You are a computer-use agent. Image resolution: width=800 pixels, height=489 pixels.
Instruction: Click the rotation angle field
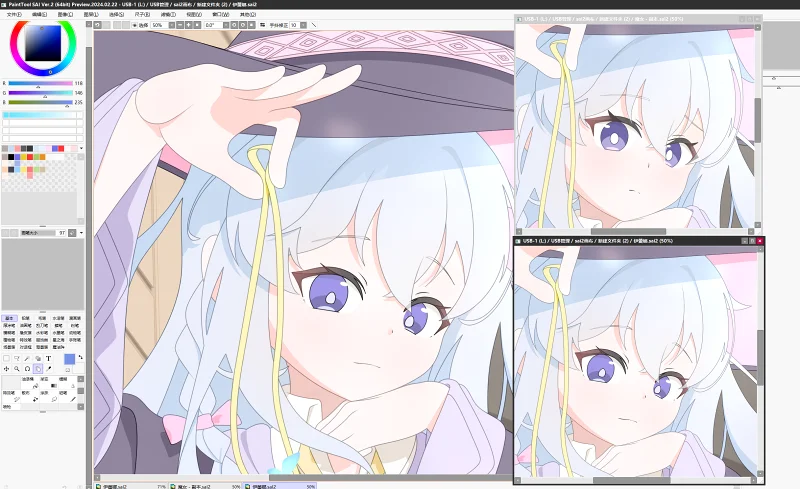point(213,25)
